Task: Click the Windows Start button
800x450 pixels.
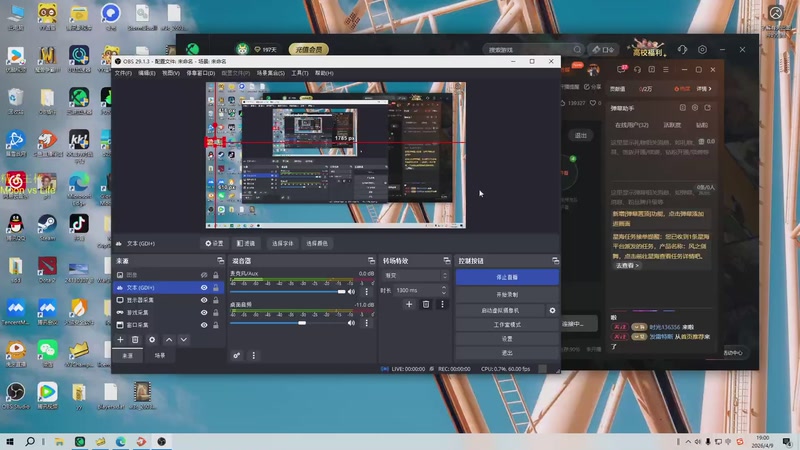Action: tap(10, 441)
